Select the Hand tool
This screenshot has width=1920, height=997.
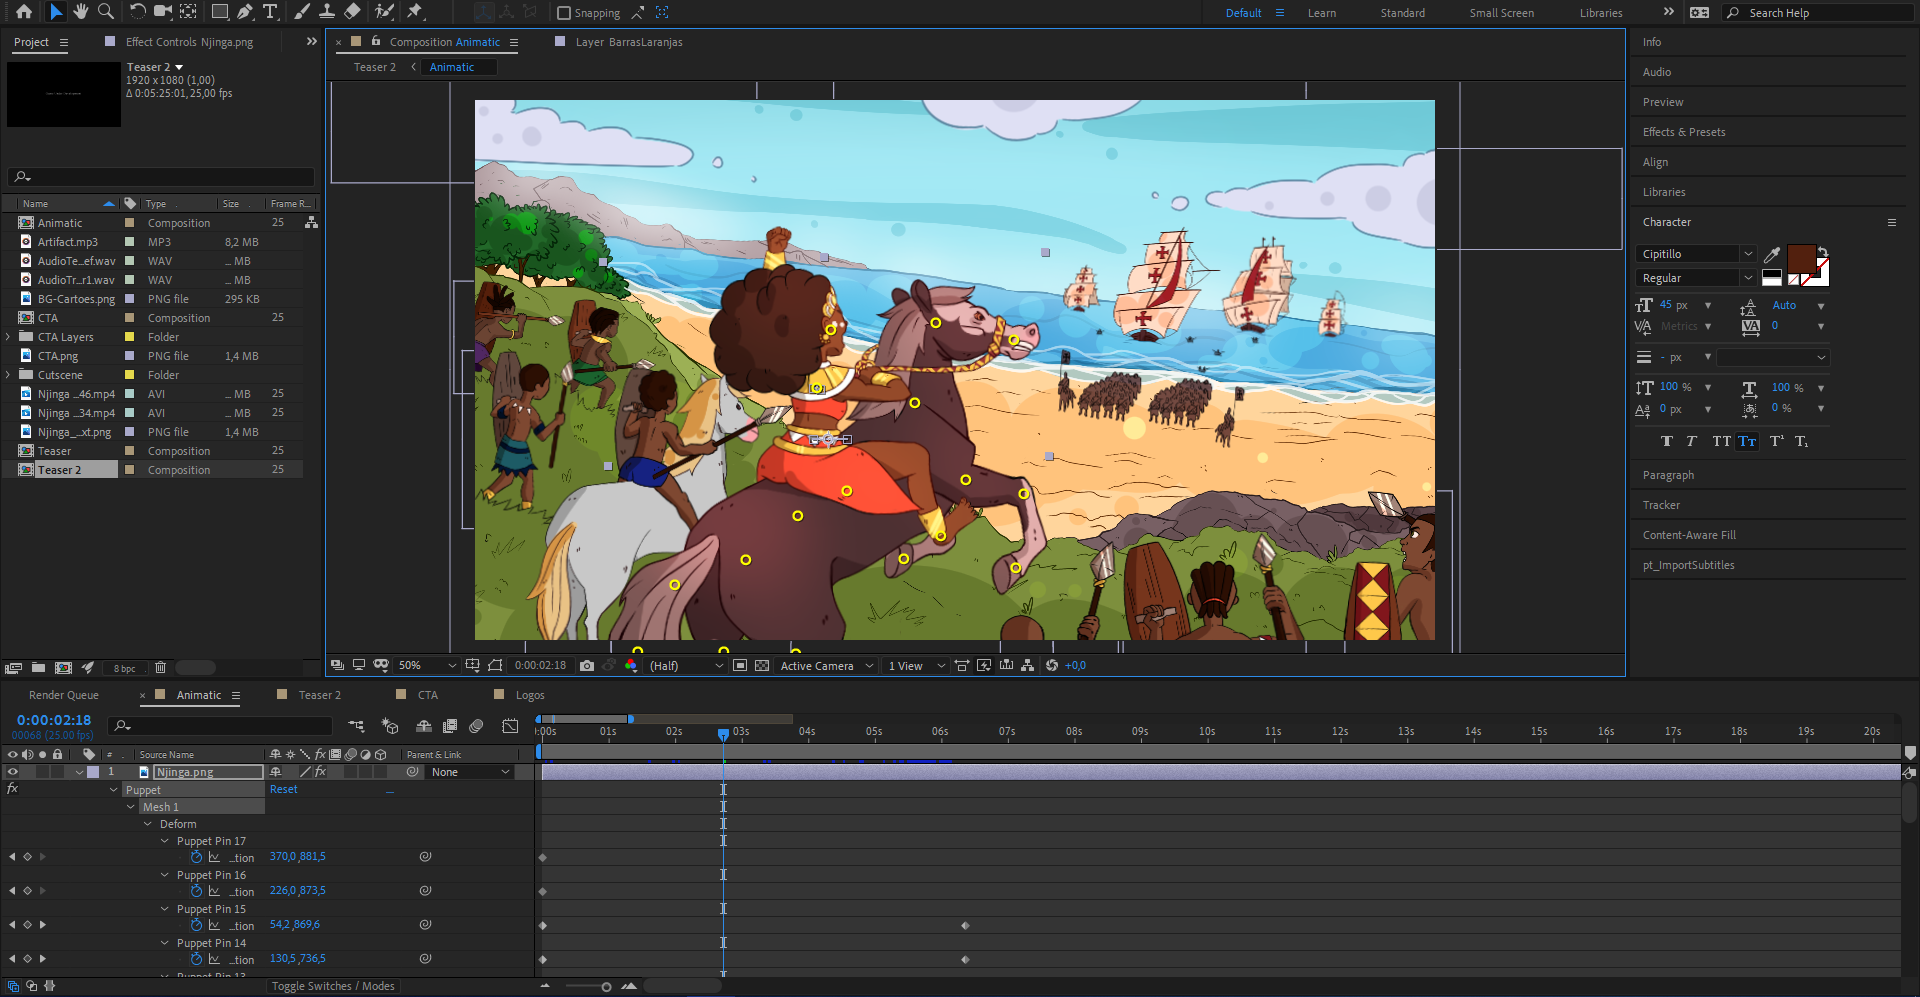(81, 12)
